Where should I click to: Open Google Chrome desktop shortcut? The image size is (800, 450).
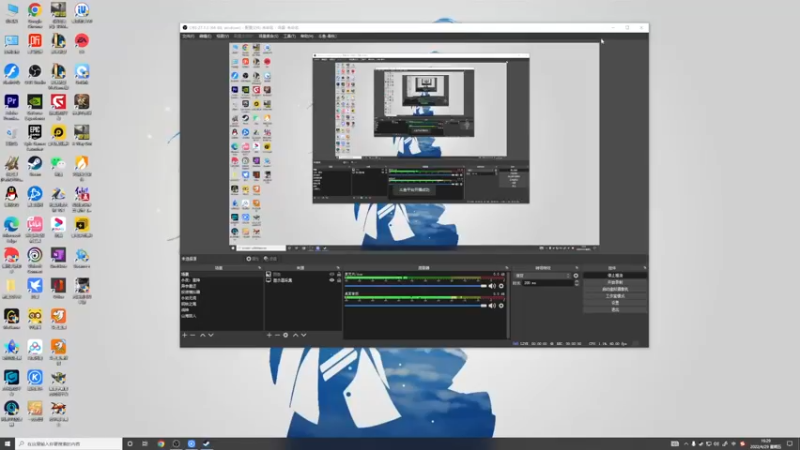point(35,14)
